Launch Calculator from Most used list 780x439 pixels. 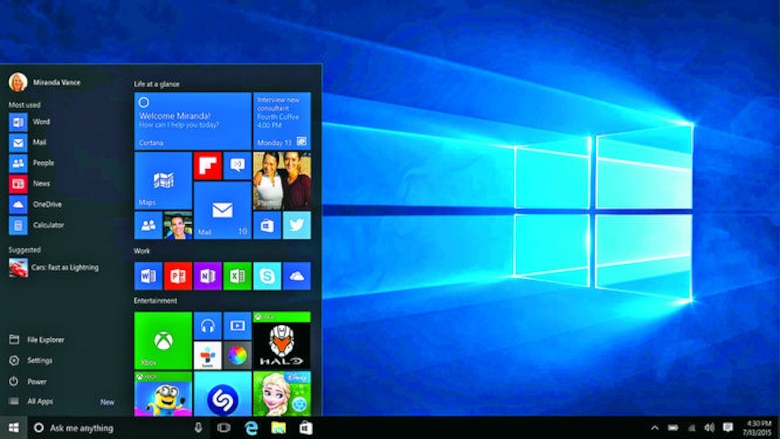click(x=36, y=225)
